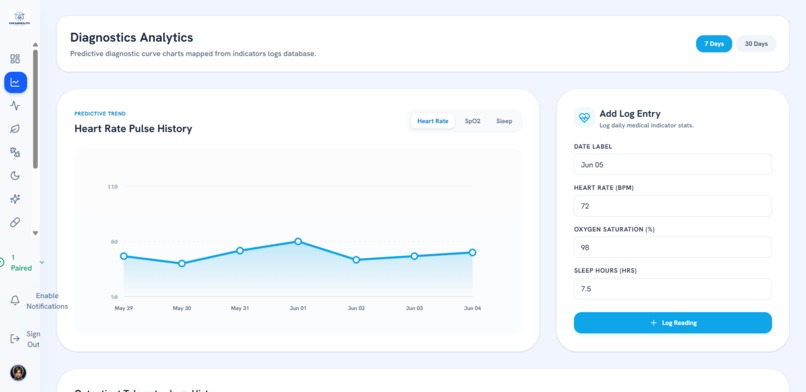Switch to the SpO2 chart tab

(x=472, y=121)
